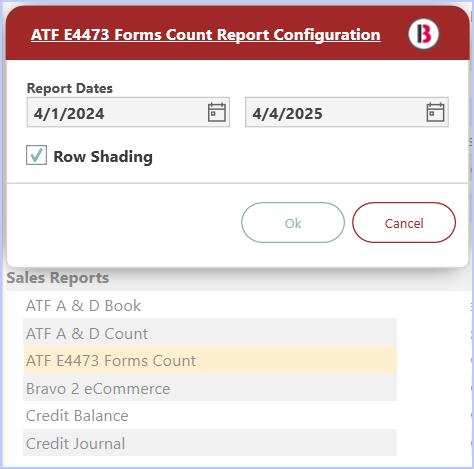Click the 4/4/2025 end date field
This screenshot has width=474, height=469.
click(x=347, y=112)
